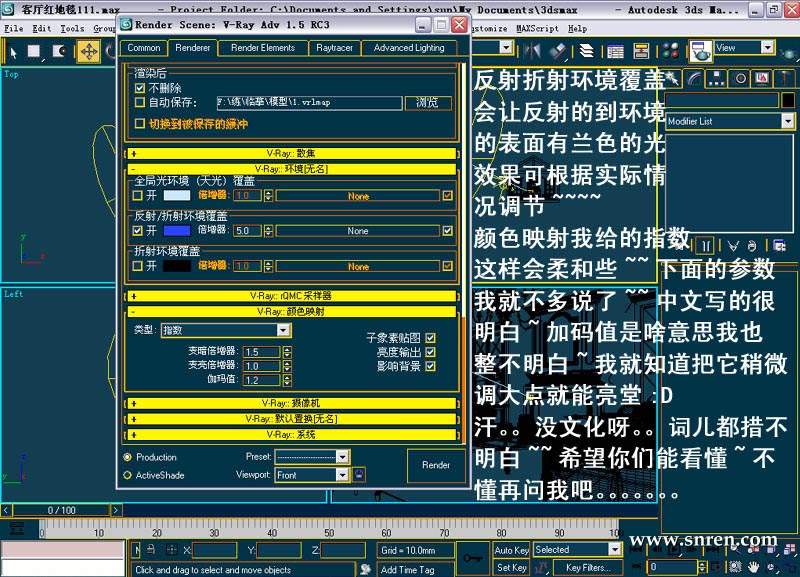
Task: Choose the rectangular selection region tool
Action: [34, 52]
